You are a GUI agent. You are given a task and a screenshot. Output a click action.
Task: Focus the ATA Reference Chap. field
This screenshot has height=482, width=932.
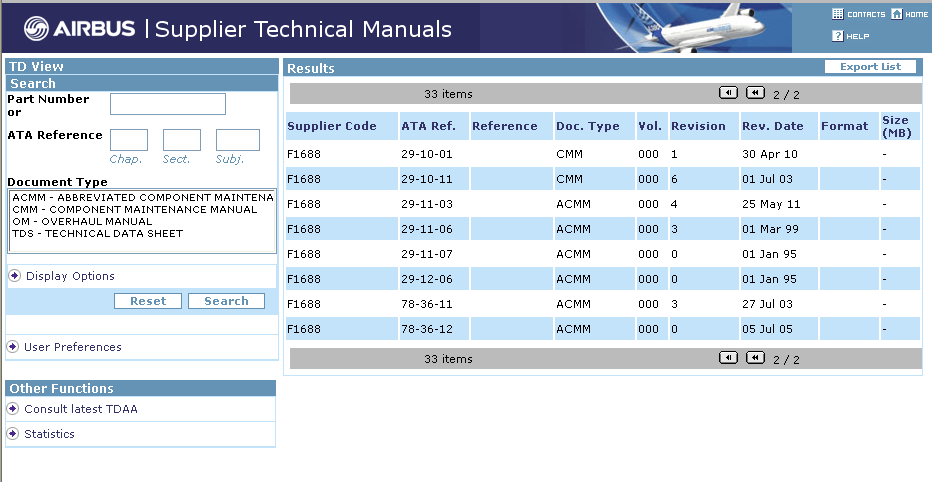pyautogui.click(x=129, y=140)
